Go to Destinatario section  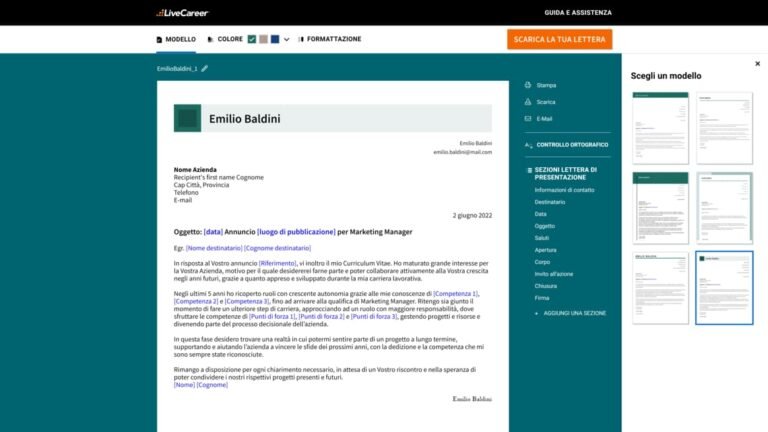click(550, 202)
